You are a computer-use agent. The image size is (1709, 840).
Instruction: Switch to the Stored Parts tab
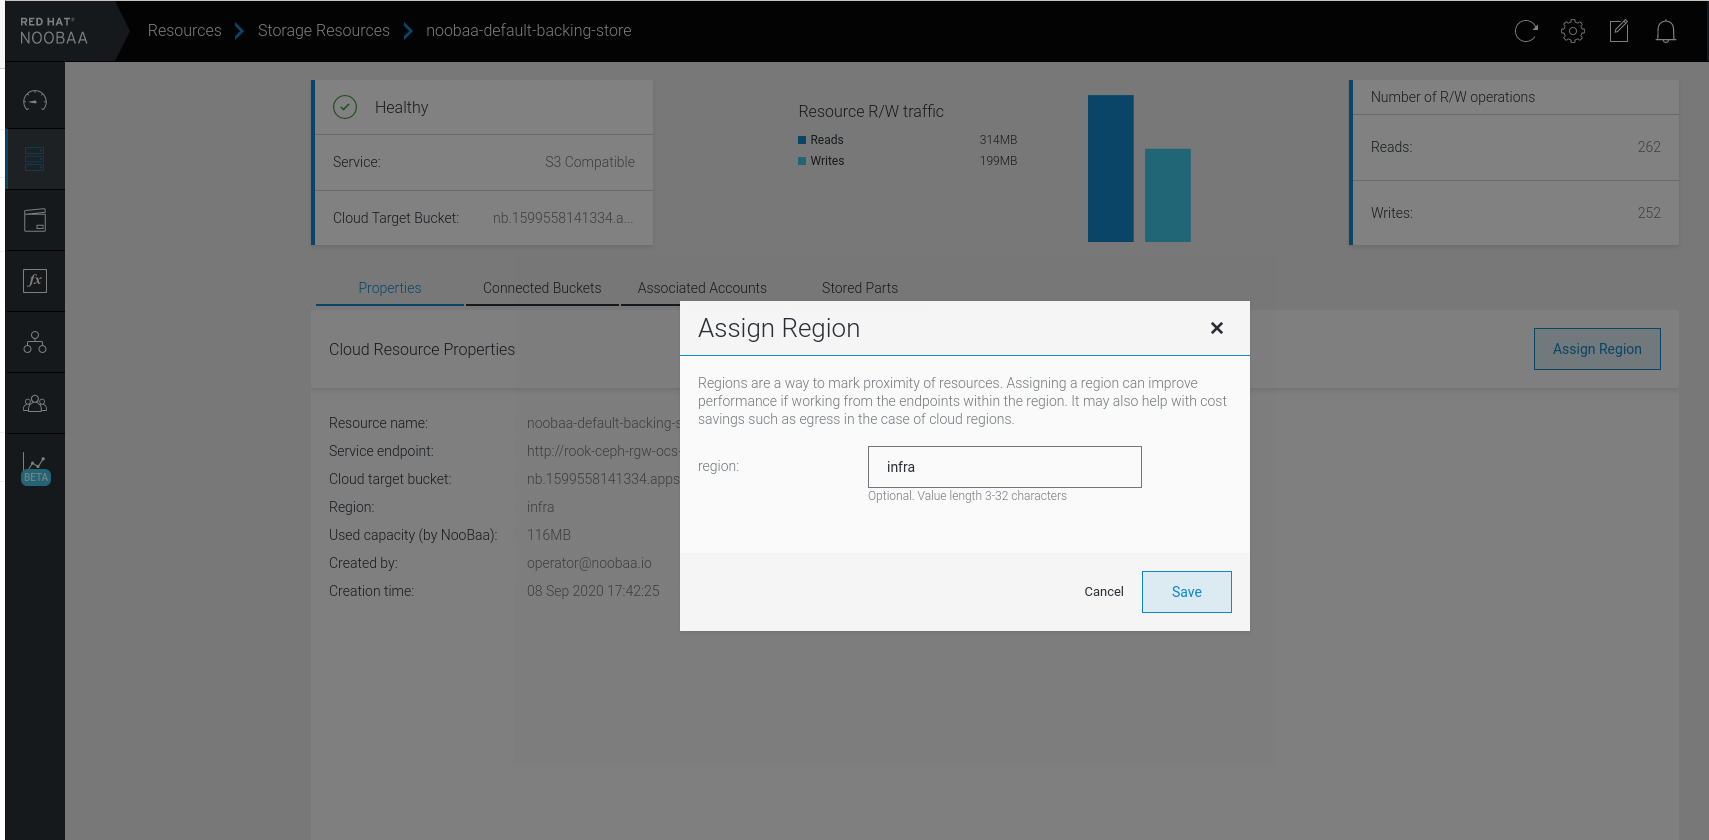pos(859,288)
